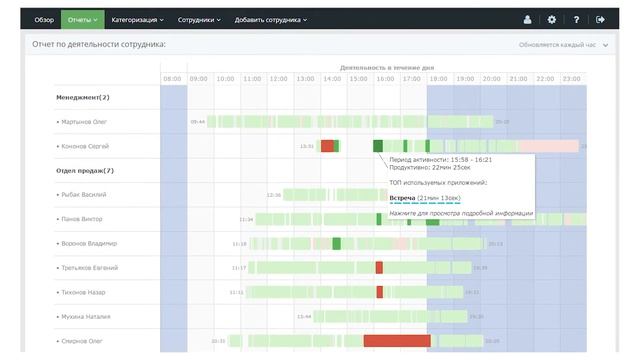
Task: Collapse the Отдел продаж(7) group
Action: pyautogui.click(x=85, y=171)
